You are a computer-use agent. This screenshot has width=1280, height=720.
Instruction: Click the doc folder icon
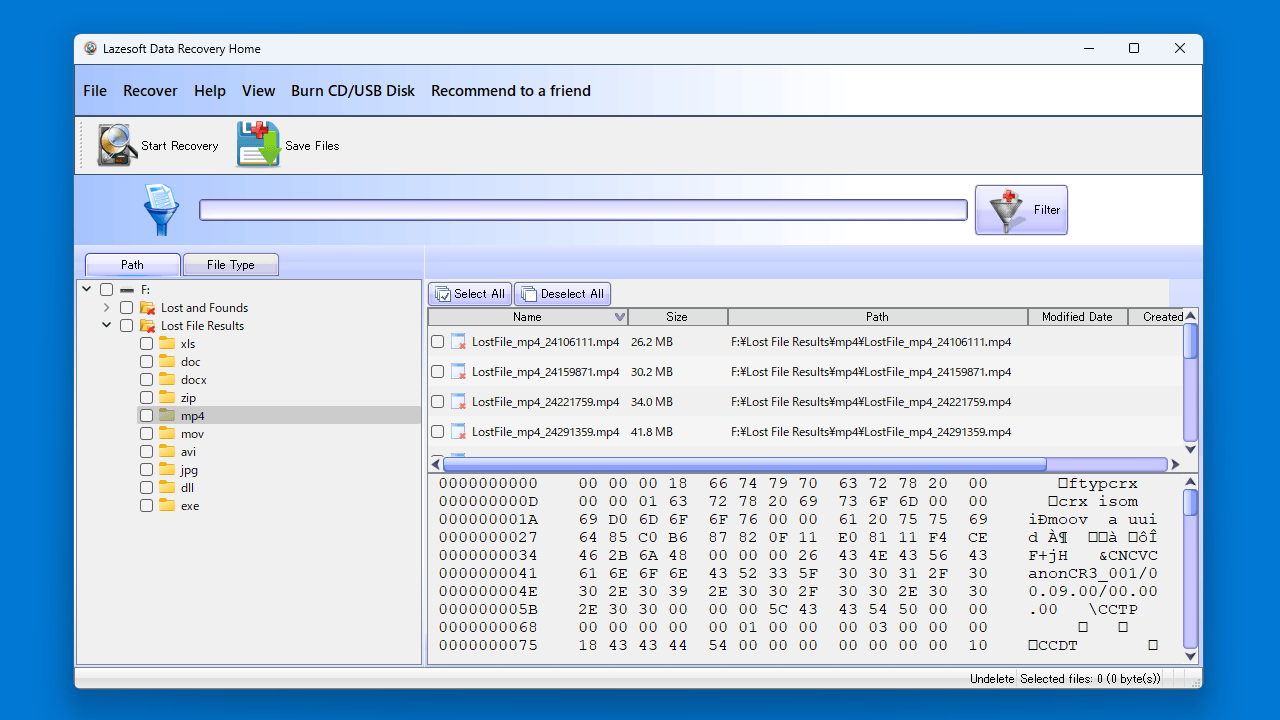pos(167,362)
